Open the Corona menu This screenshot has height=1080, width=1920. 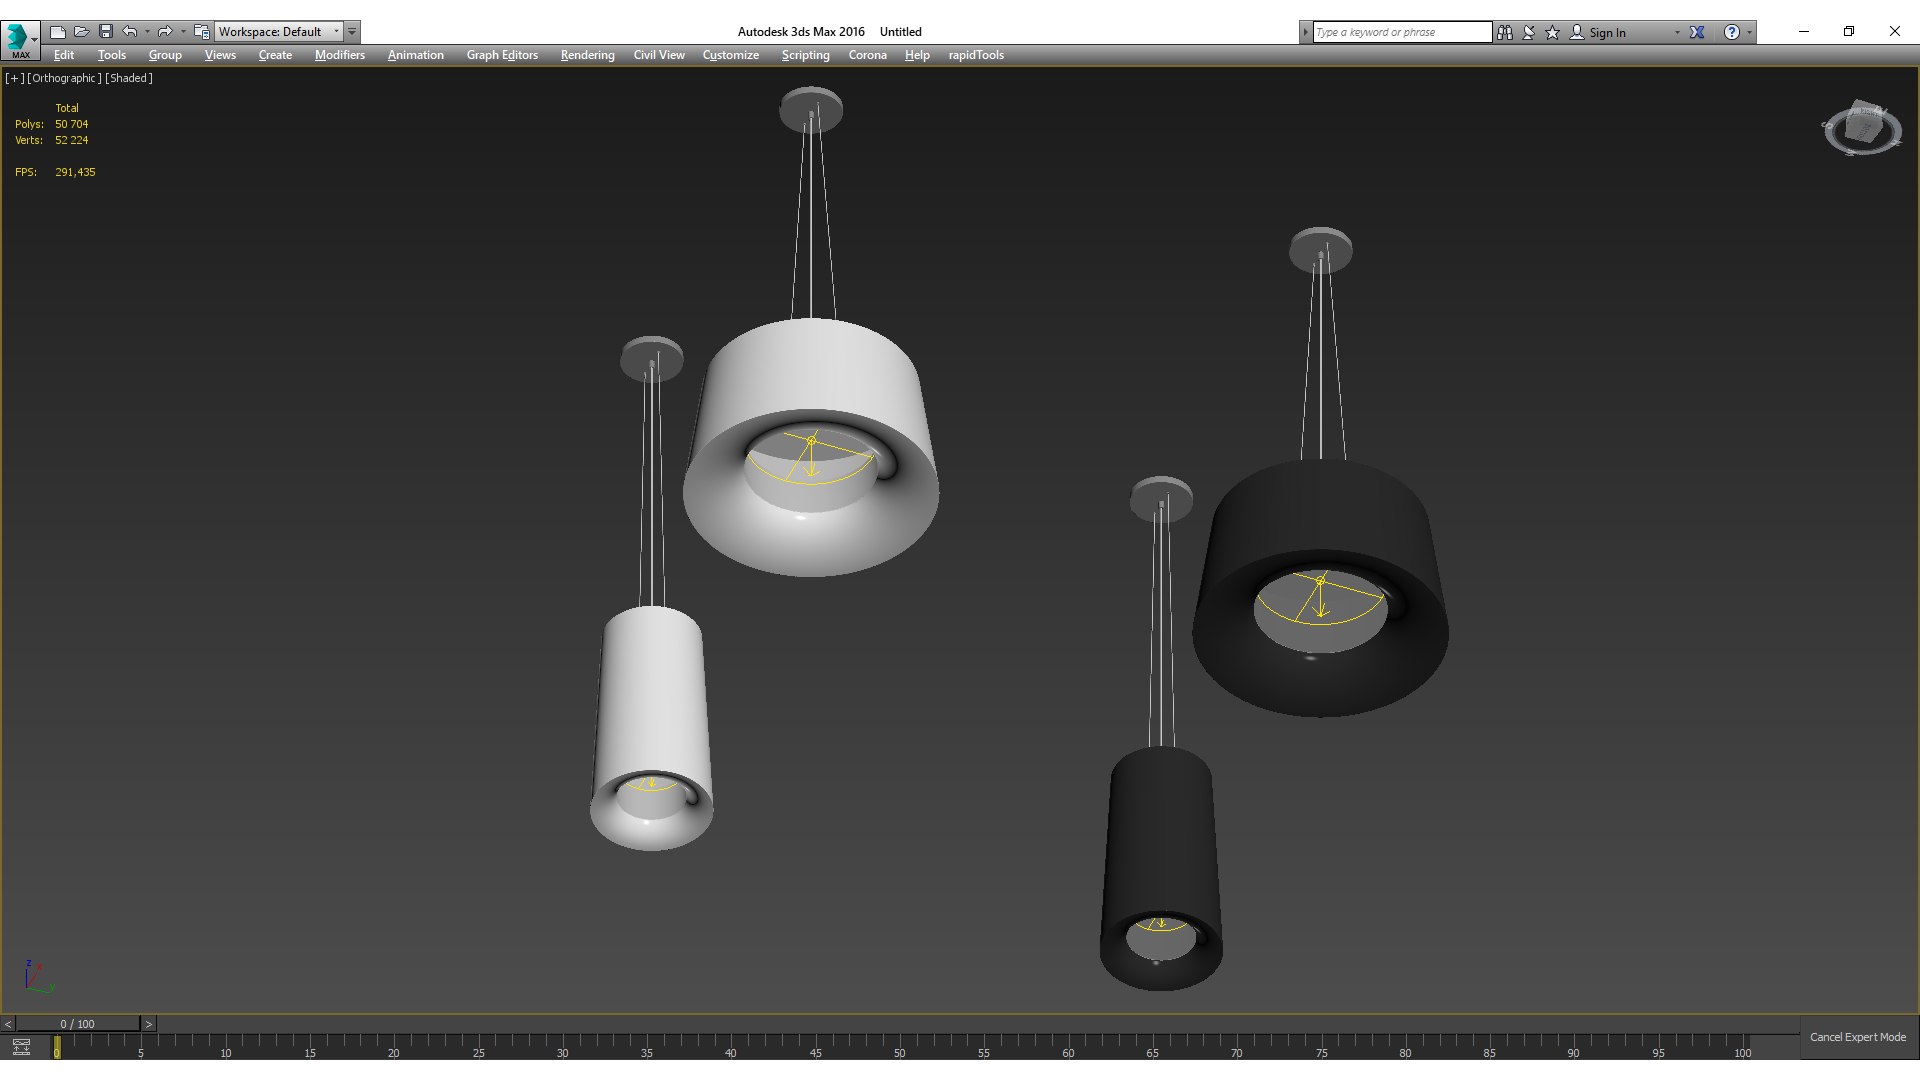click(868, 55)
